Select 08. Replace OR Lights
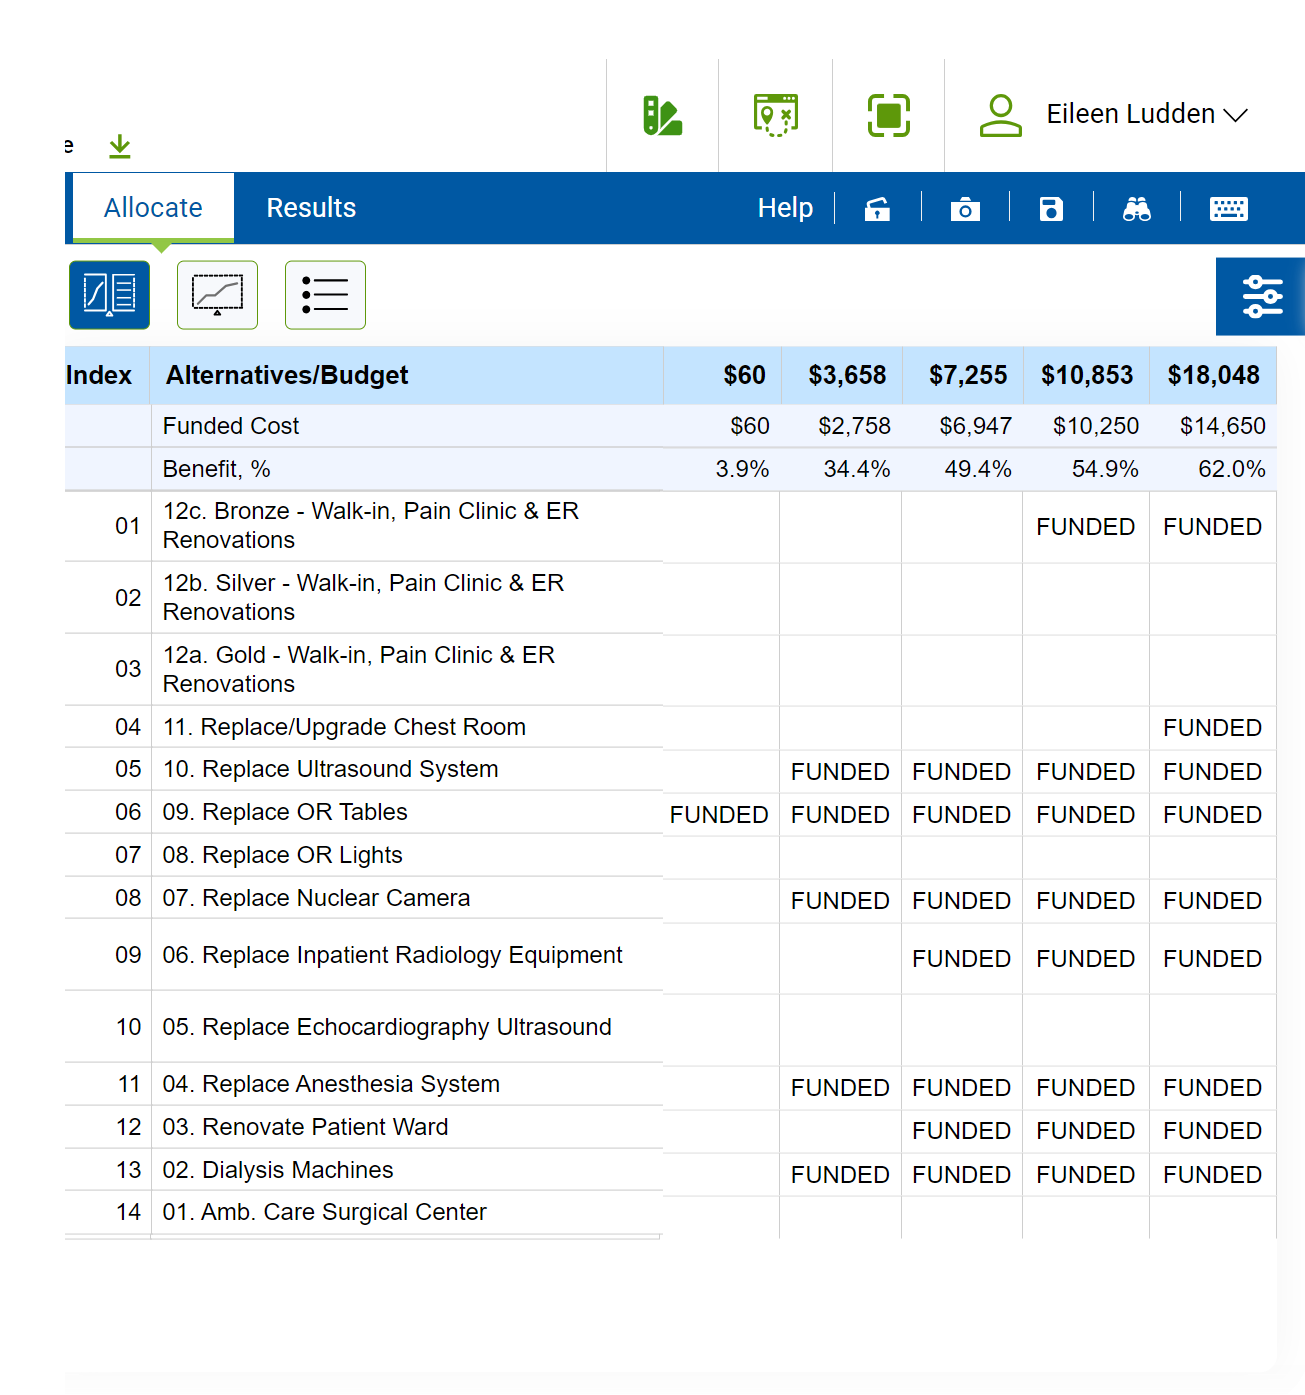The height and width of the screenshot is (1395, 1305). 282,855
